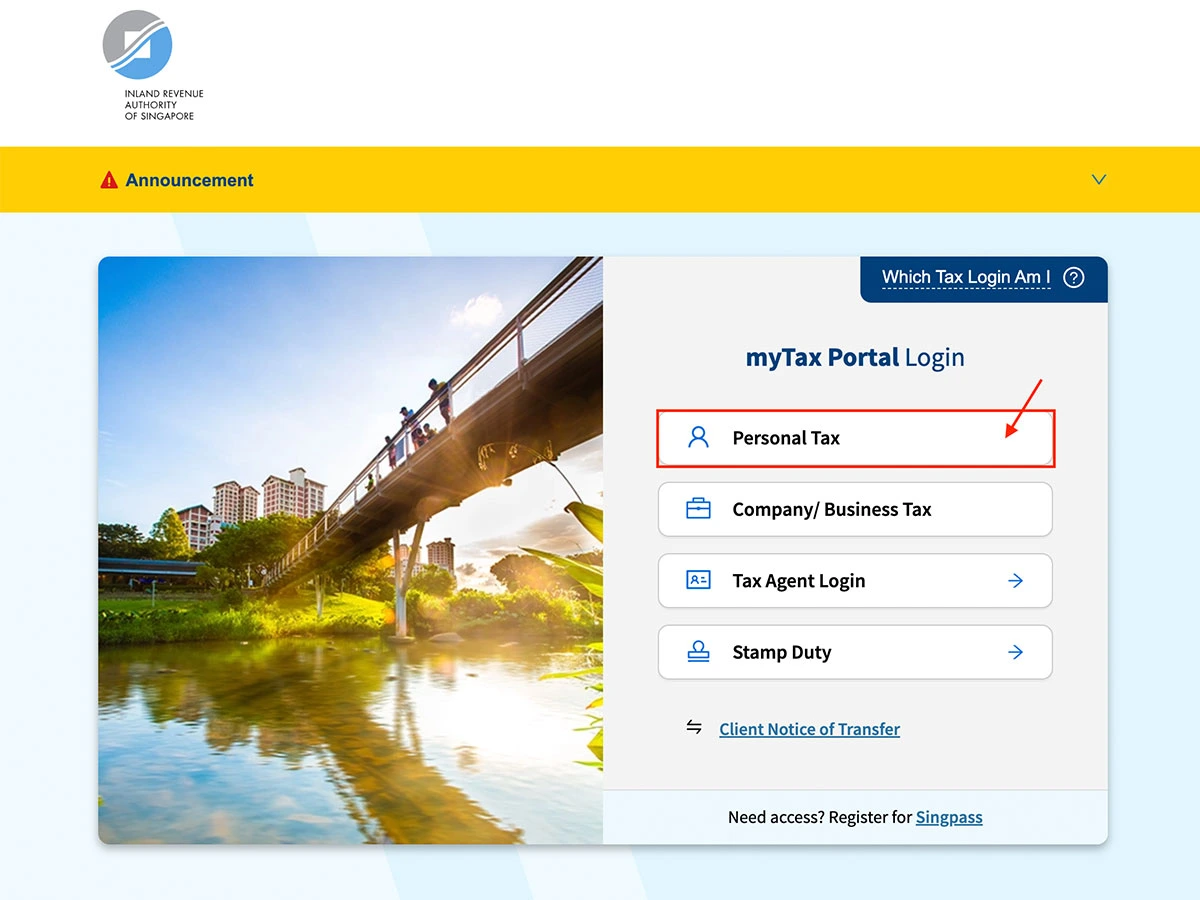Image resolution: width=1200 pixels, height=900 pixels.
Task: Open Which Tax Login Am I help
Action: [x=966, y=278]
